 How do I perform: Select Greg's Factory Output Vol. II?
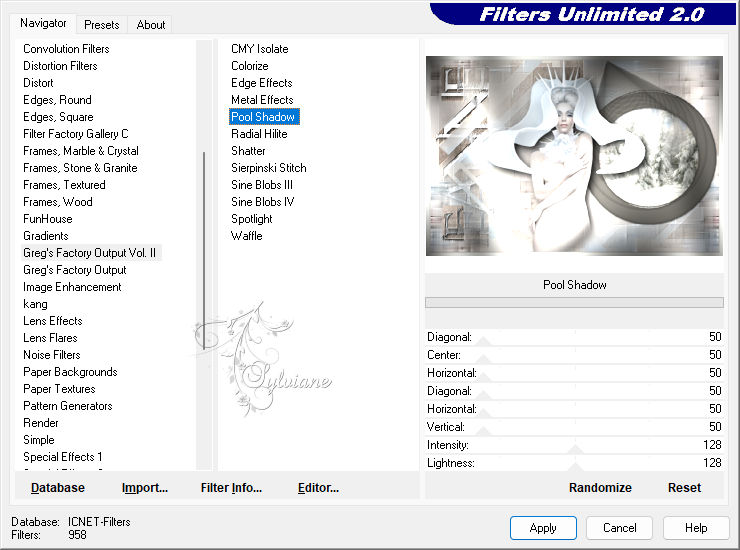coord(89,253)
